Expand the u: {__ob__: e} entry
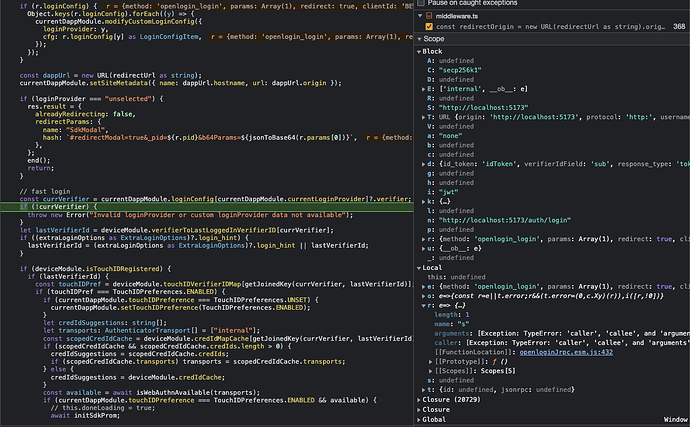This screenshot has width=690, height=427. [x=423, y=249]
